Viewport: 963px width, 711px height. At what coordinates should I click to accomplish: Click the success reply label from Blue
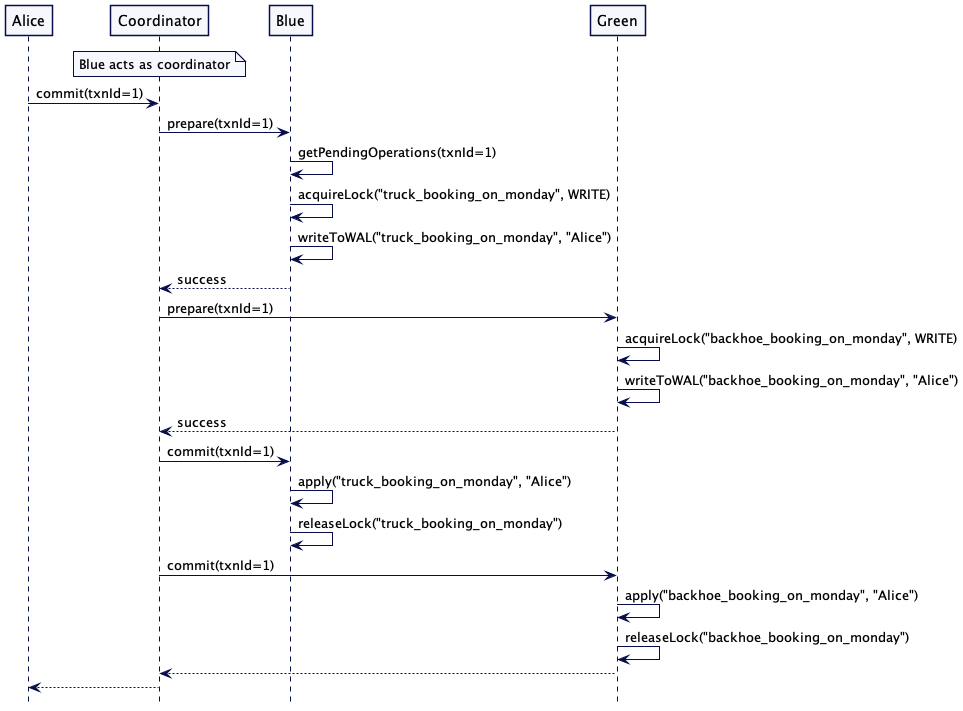pyautogui.click(x=201, y=280)
